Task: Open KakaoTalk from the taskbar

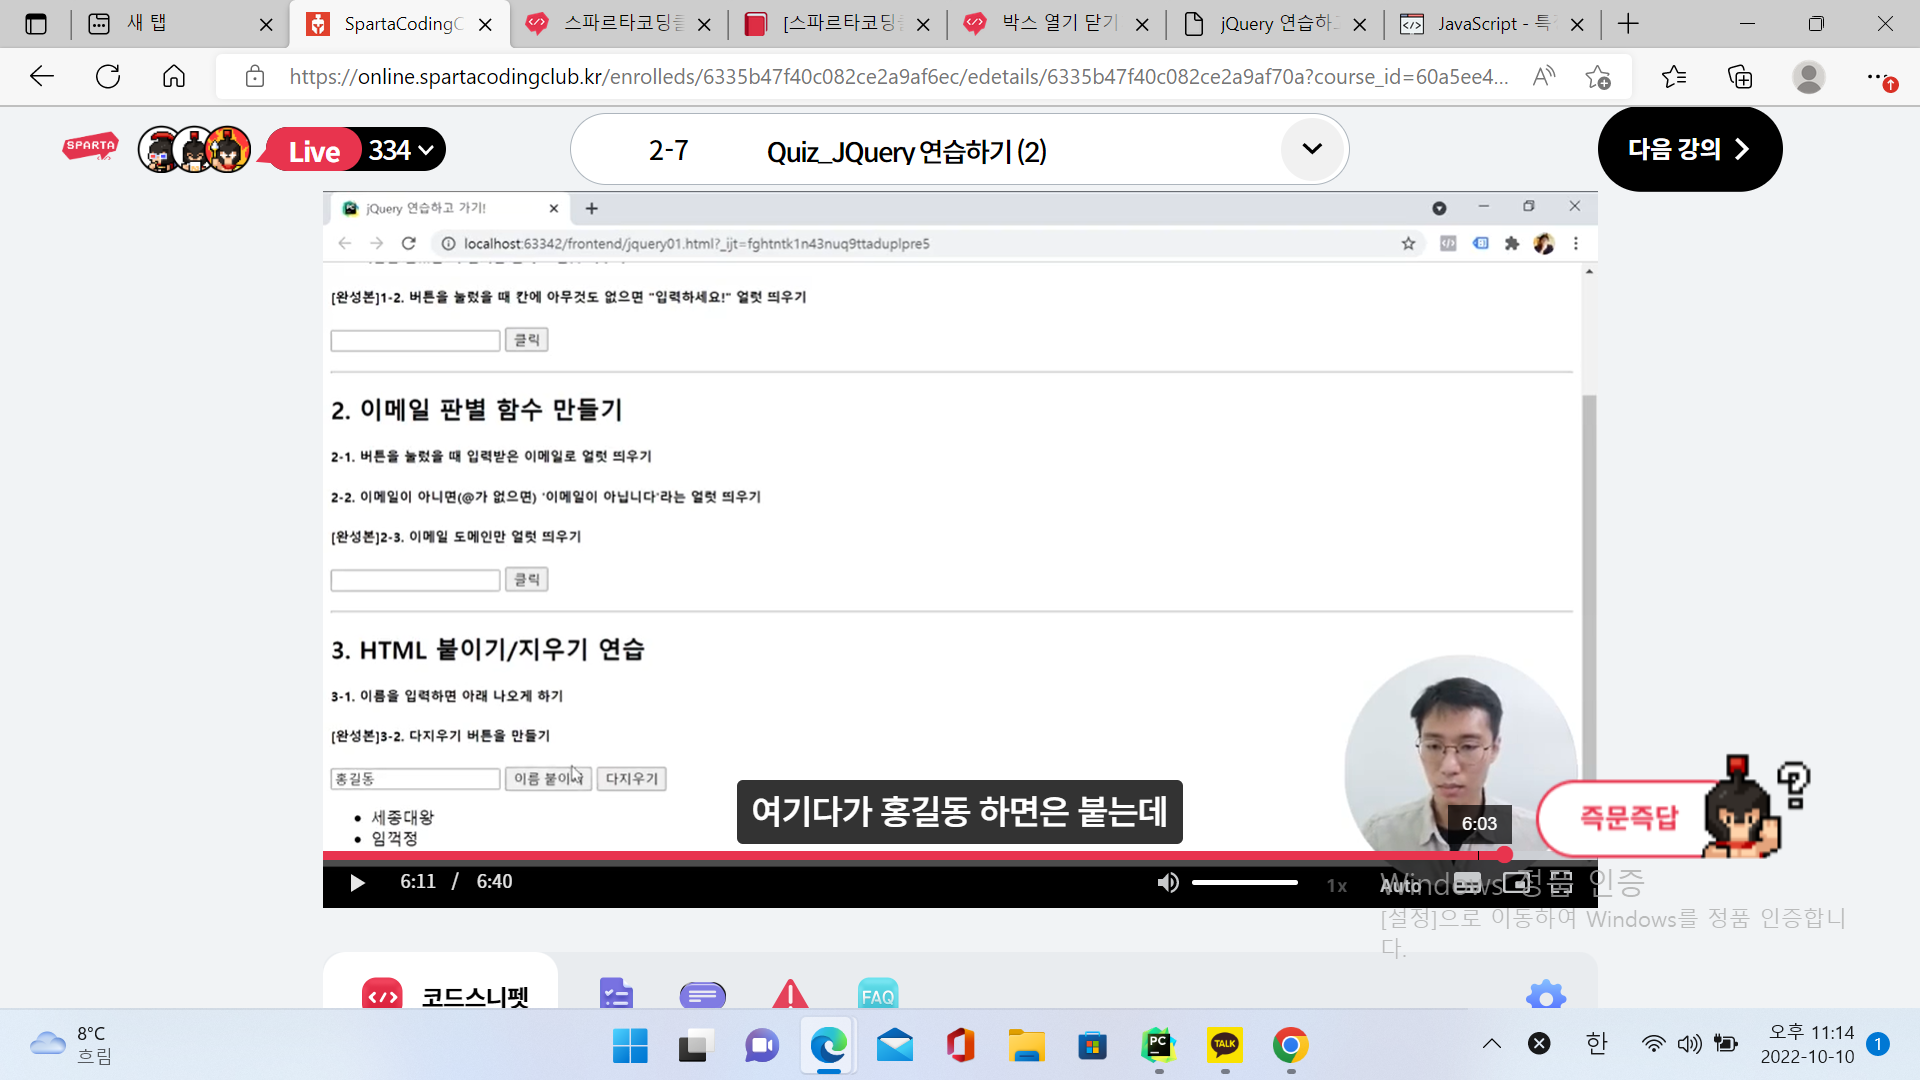Action: [x=1224, y=1045]
